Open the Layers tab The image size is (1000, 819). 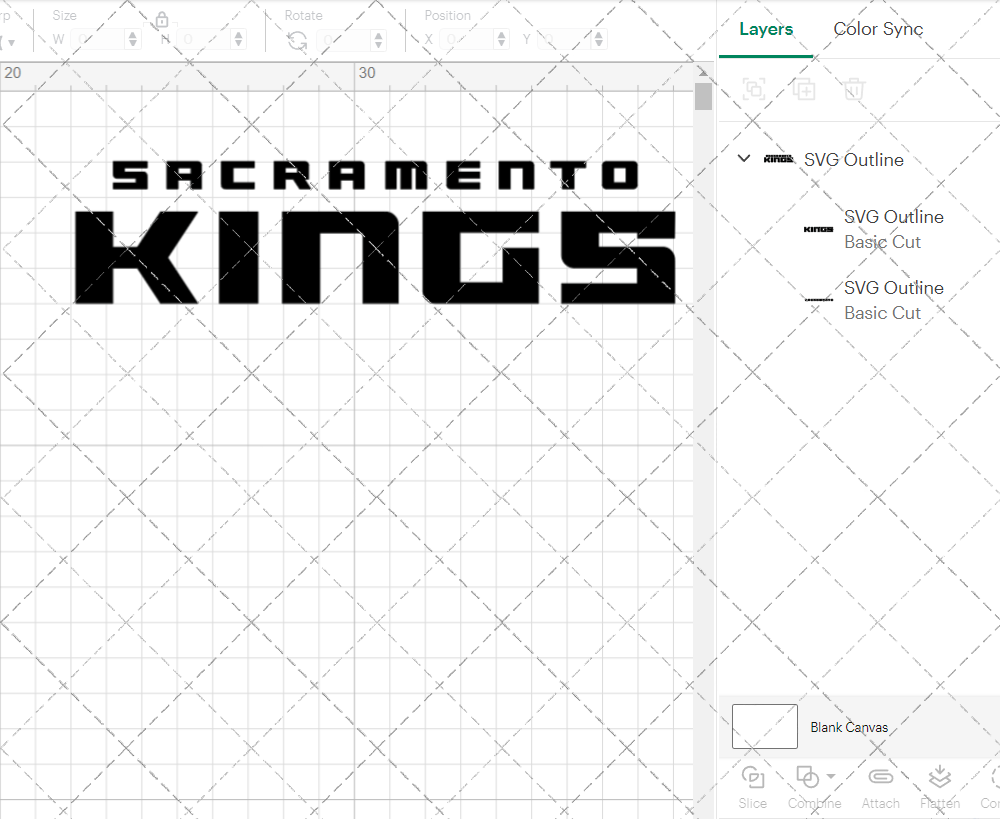pos(765,29)
